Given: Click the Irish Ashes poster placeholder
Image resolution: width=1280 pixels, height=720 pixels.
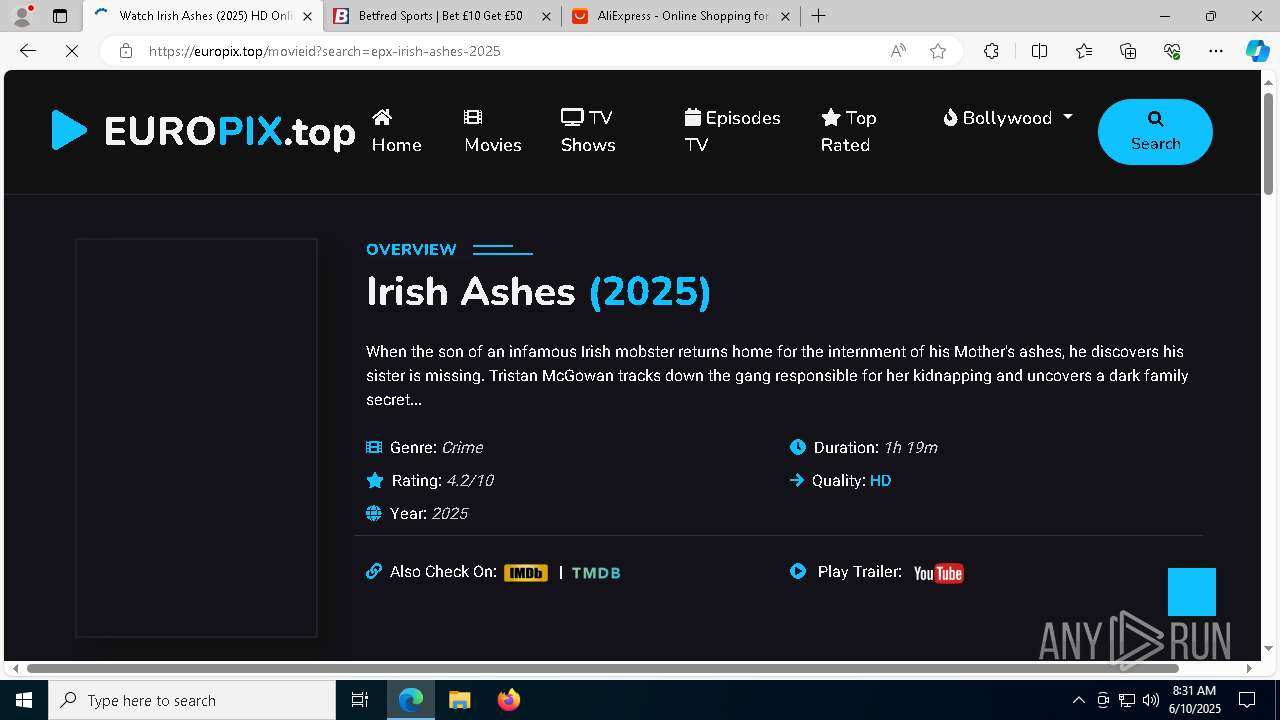Looking at the screenshot, I should click(196, 438).
